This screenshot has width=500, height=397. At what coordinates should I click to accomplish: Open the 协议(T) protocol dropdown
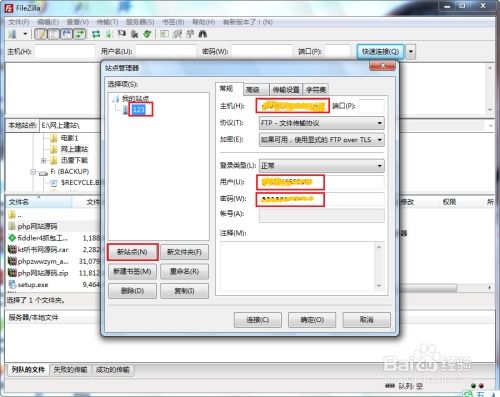coord(322,123)
